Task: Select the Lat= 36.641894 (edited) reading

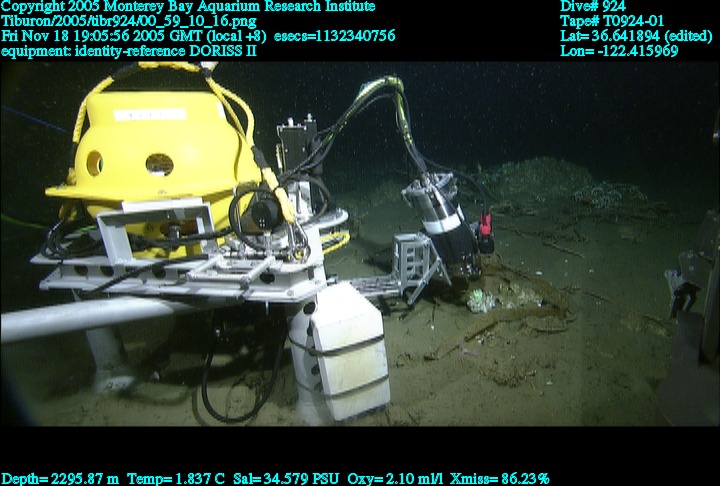Action: point(636,36)
